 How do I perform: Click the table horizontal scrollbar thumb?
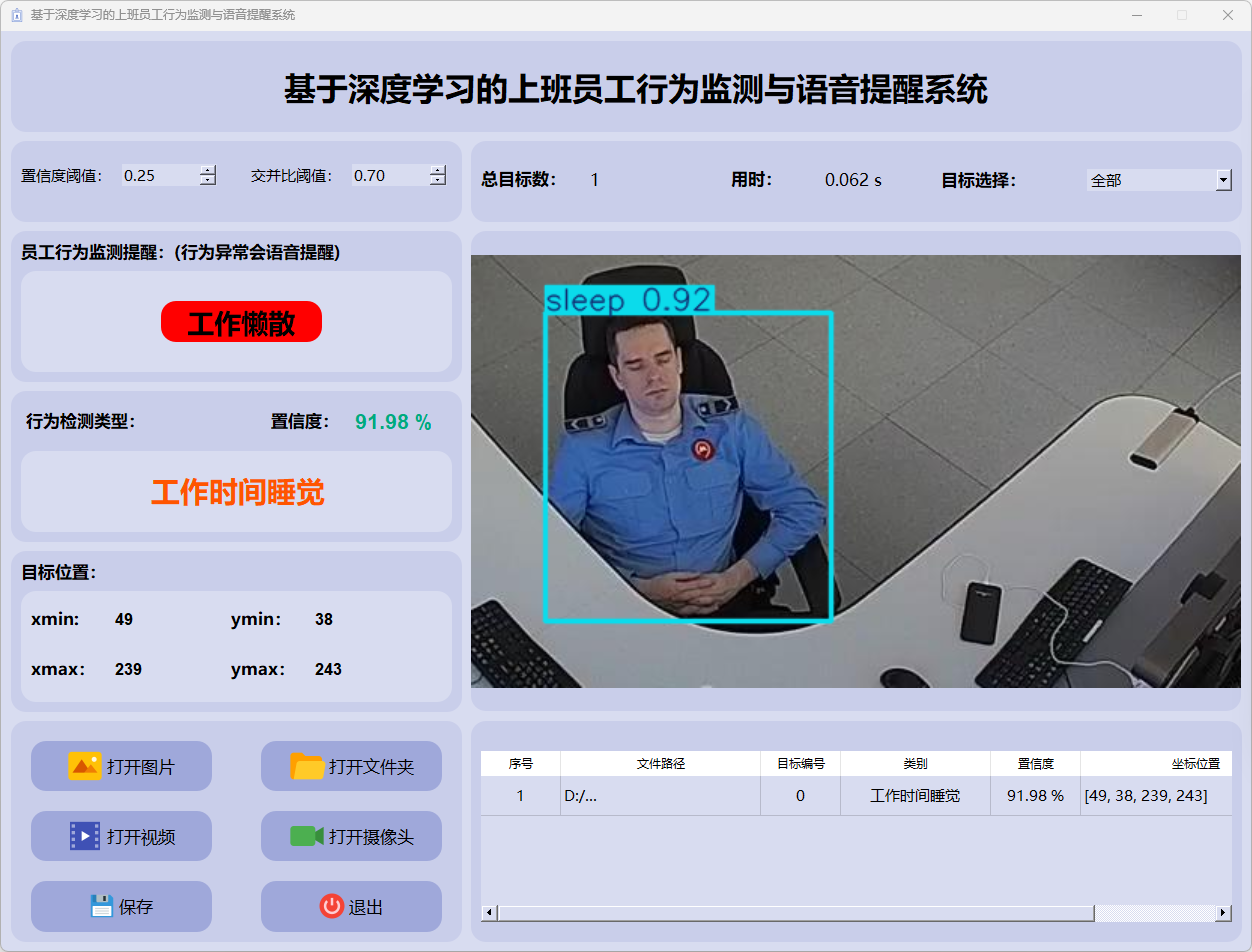point(796,913)
